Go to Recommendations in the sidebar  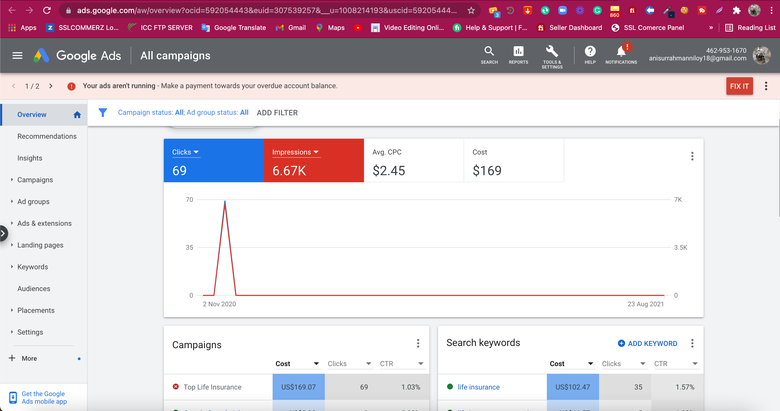(47, 136)
